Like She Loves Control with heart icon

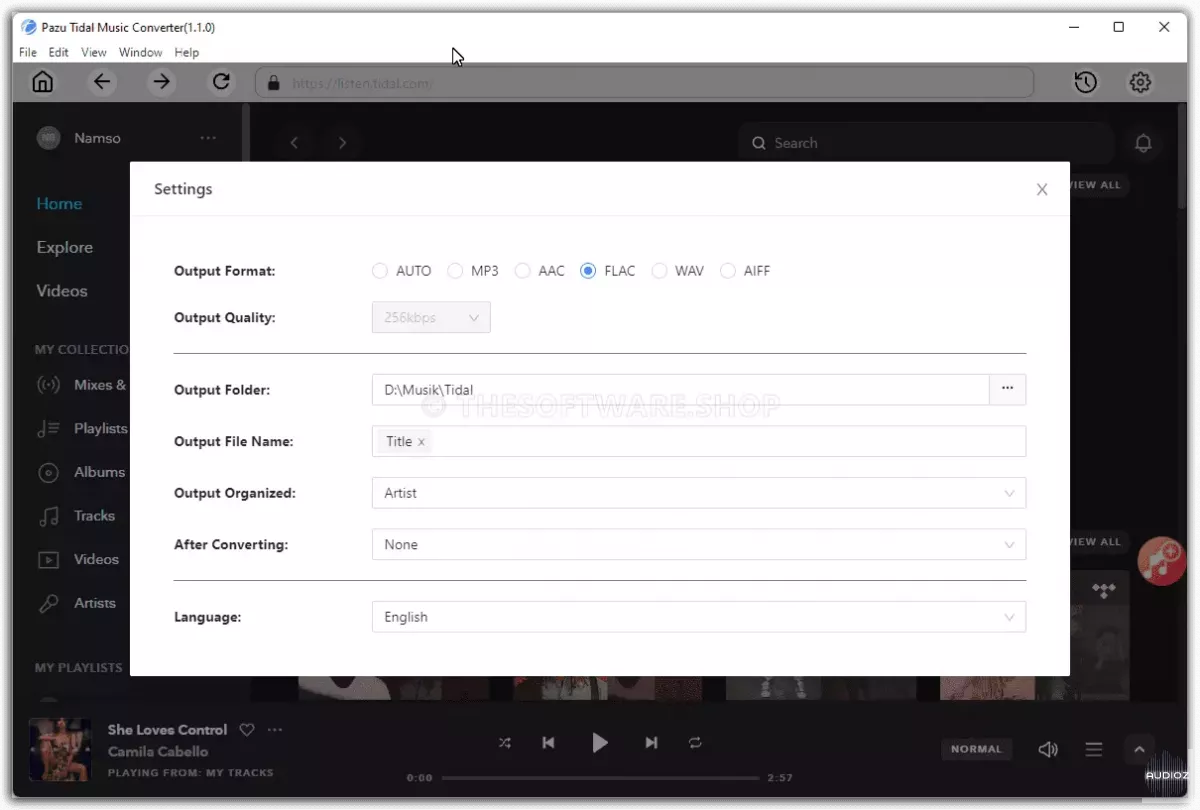click(247, 730)
